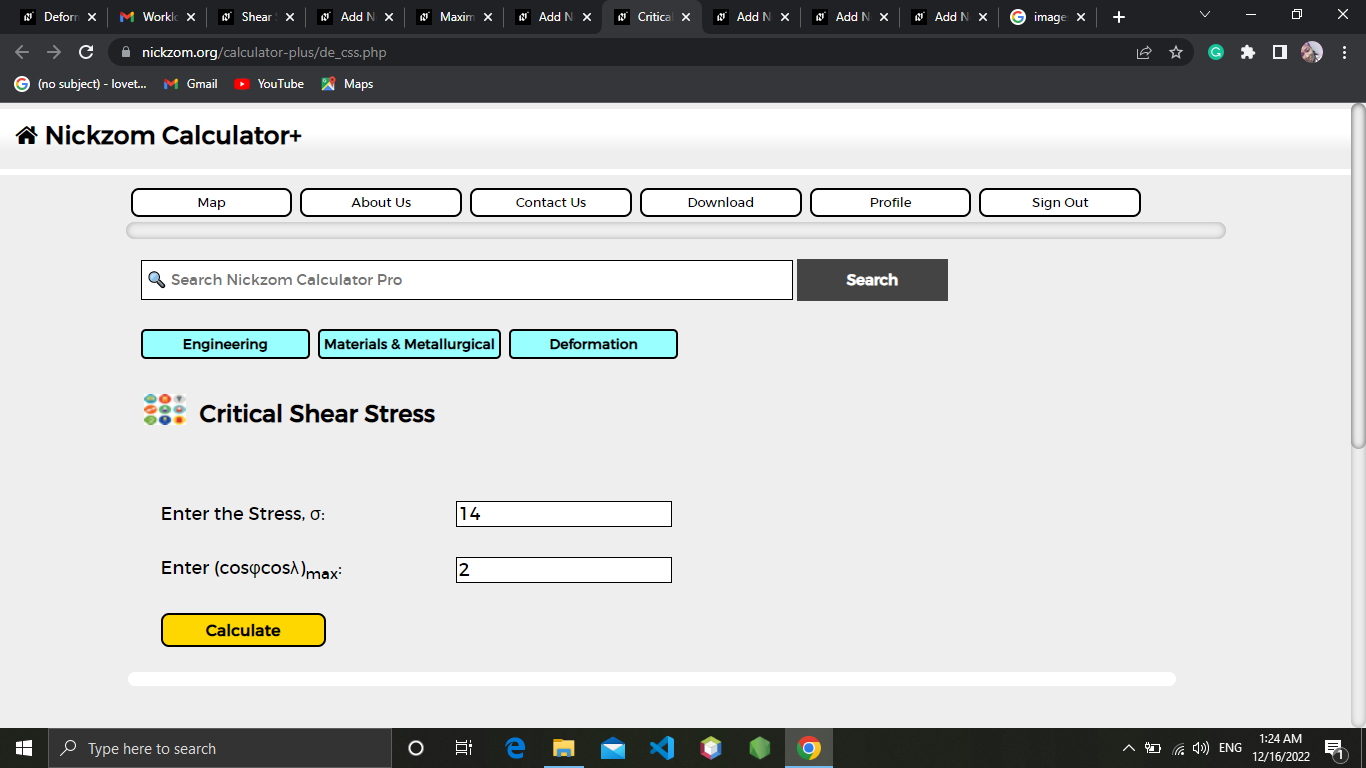
Task: Open ENG language indicator
Action: (1230, 748)
